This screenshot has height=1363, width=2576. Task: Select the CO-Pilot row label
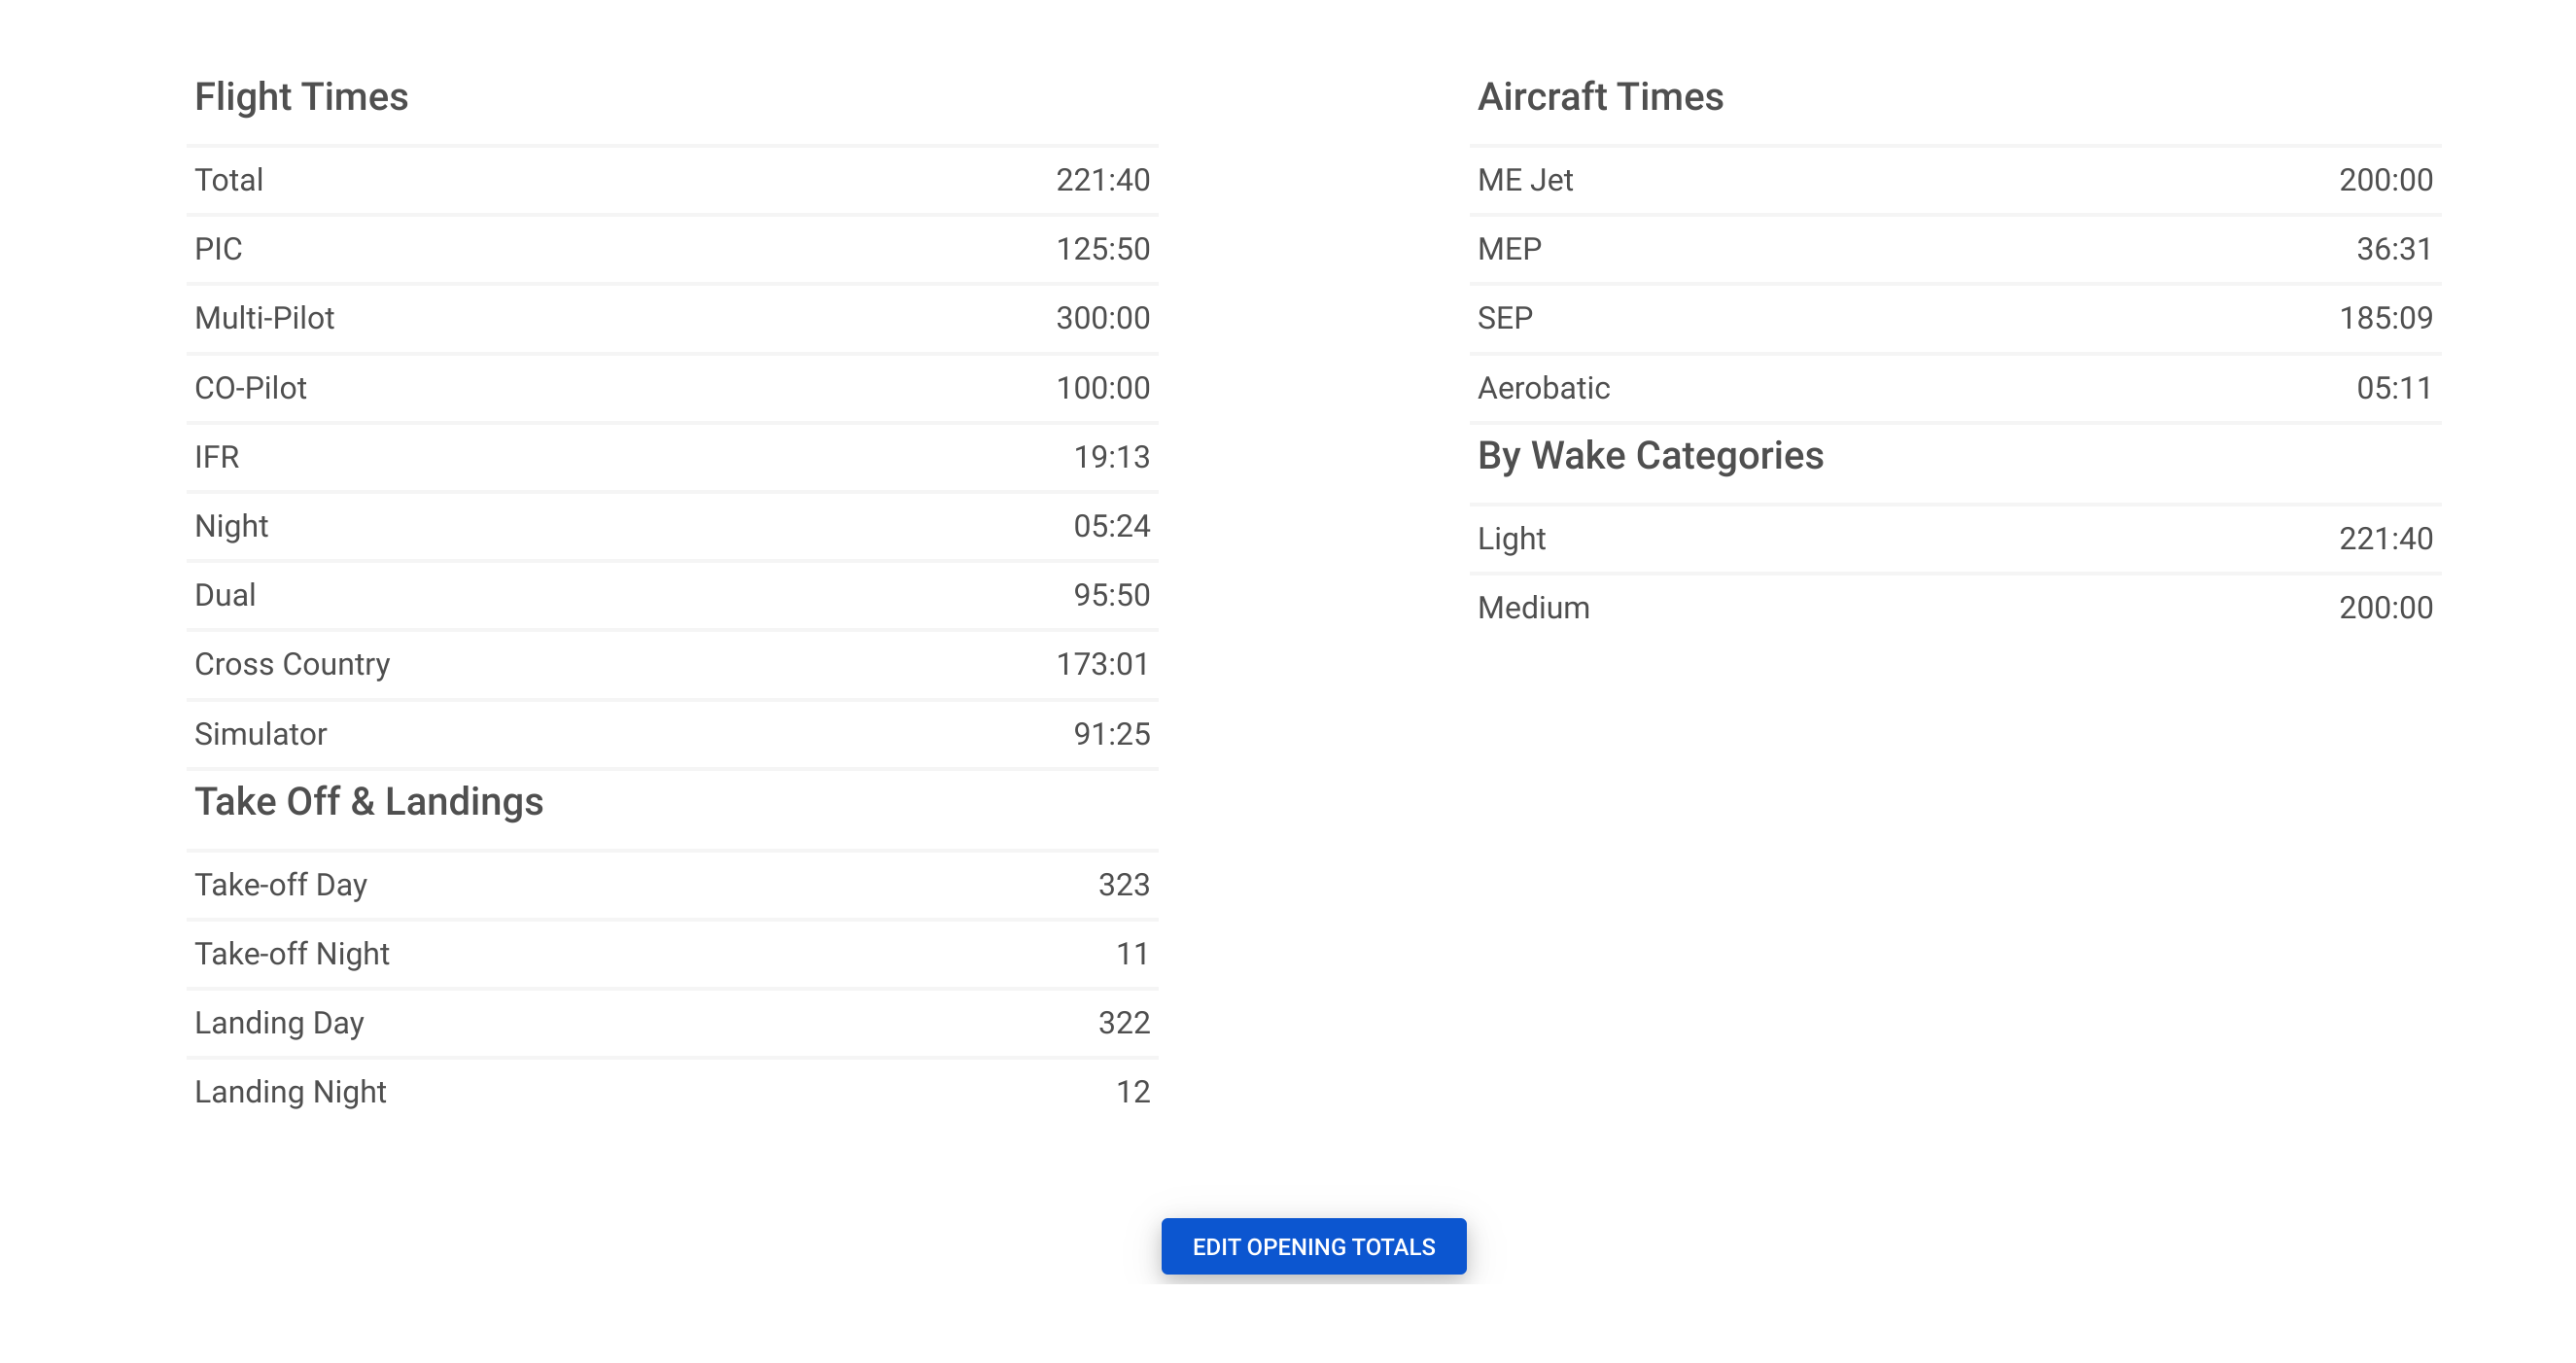[x=250, y=388]
